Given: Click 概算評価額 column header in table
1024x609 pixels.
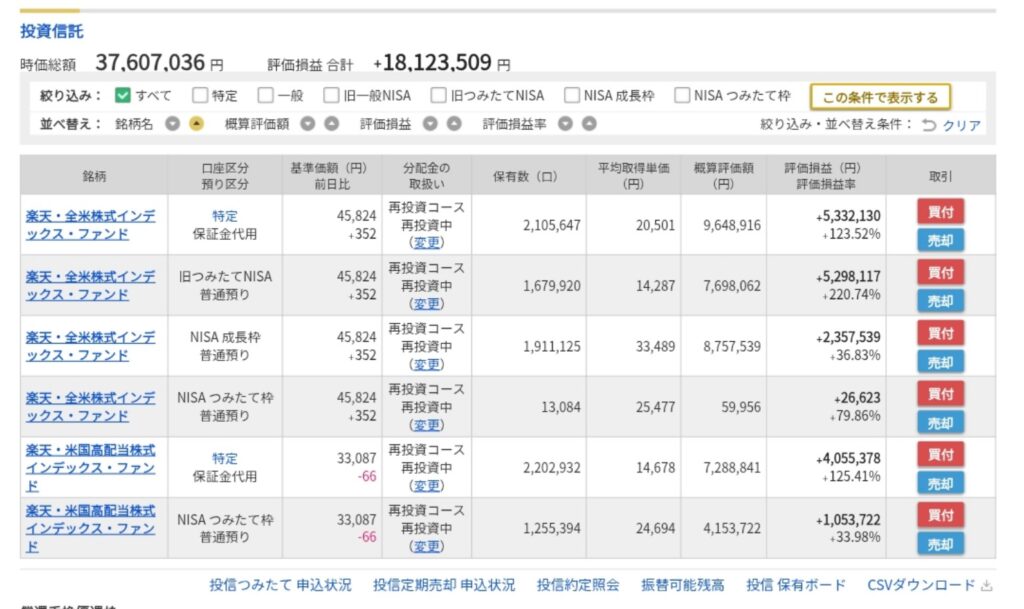Looking at the screenshot, I should click(724, 176).
